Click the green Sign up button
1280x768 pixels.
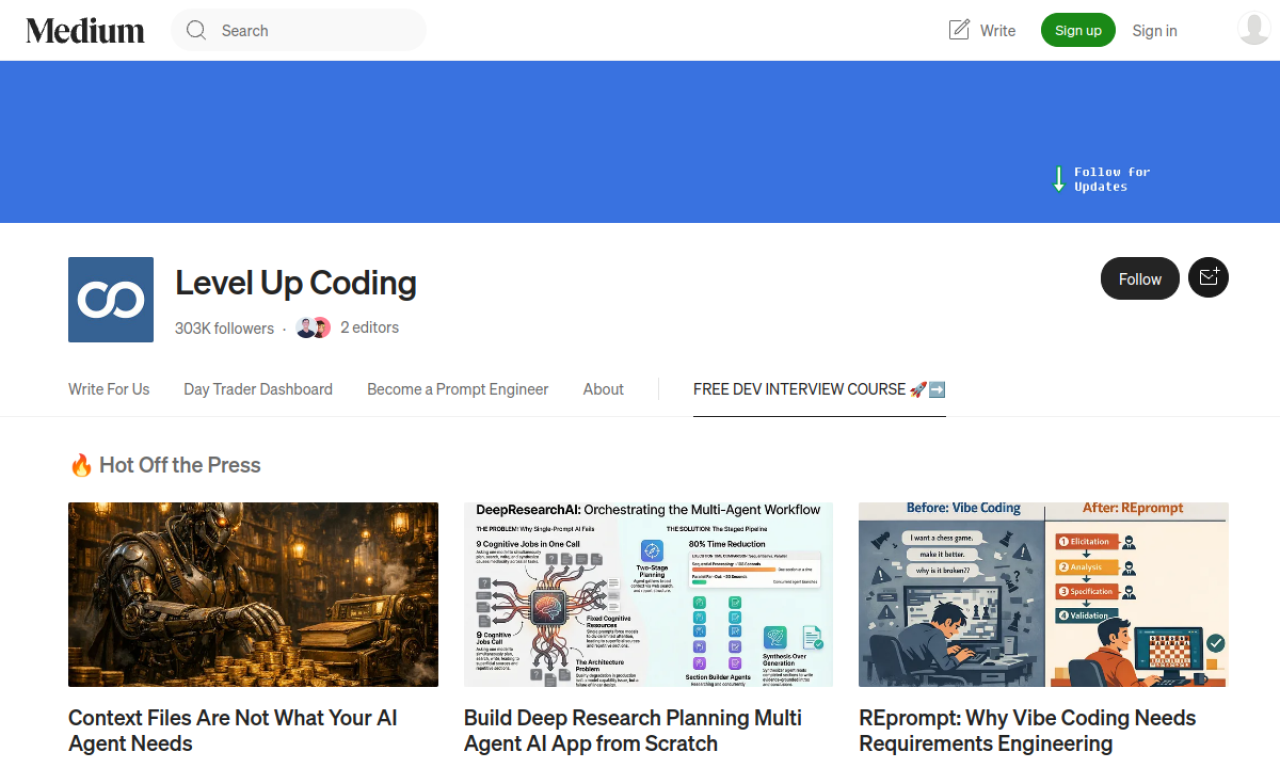point(1078,30)
